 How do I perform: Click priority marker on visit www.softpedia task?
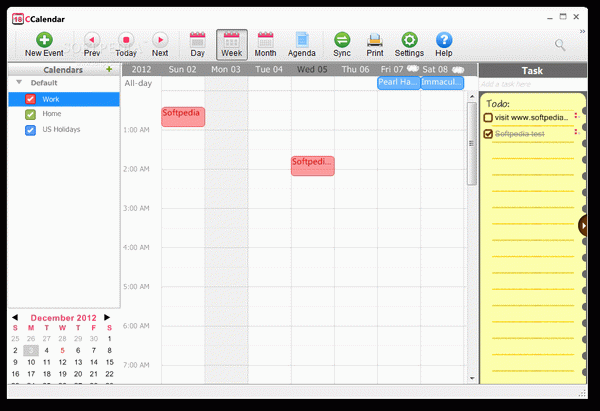click(576, 116)
